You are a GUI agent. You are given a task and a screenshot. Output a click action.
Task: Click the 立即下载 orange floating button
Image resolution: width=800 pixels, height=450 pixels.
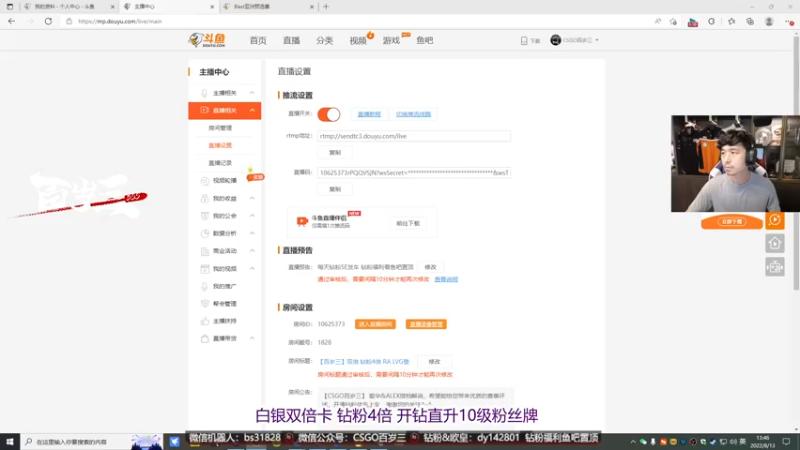click(x=732, y=221)
